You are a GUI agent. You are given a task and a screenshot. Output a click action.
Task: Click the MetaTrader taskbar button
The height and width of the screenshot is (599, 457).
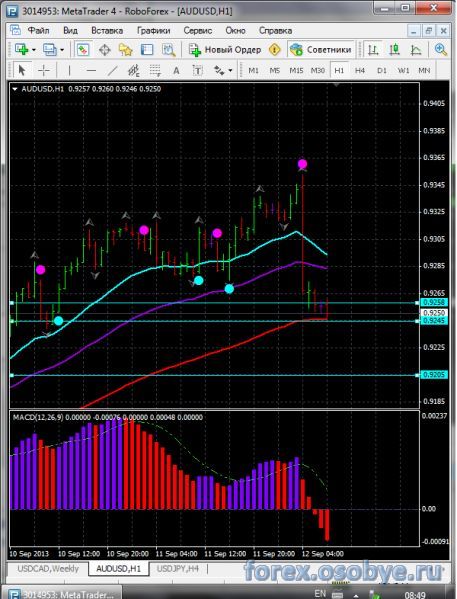pyautogui.click(x=62, y=594)
